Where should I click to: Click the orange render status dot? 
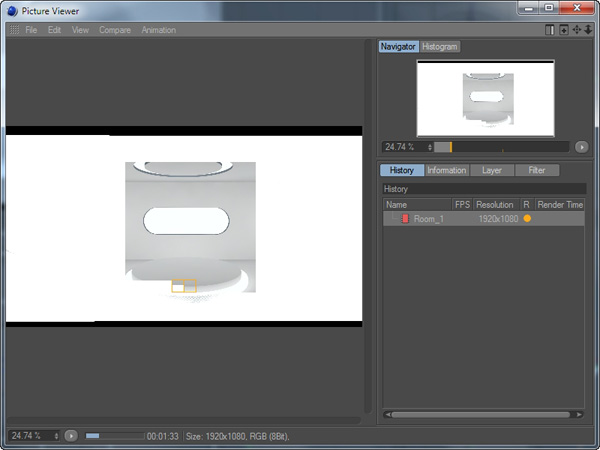[527, 218]
